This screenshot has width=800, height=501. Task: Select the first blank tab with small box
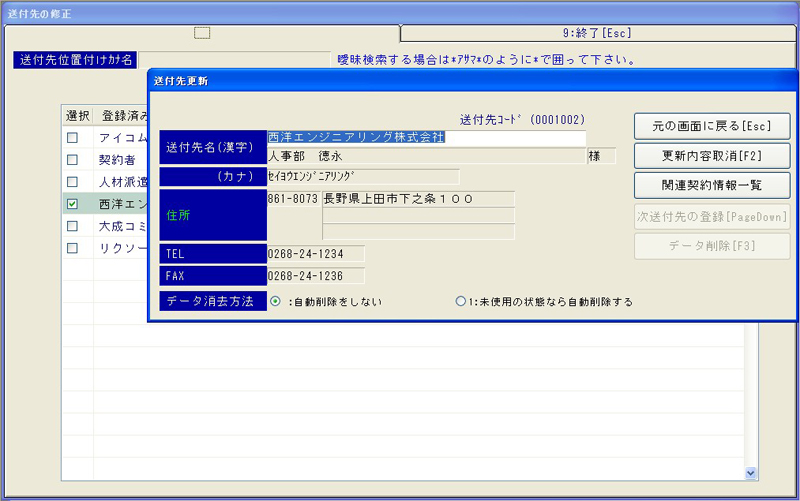[202, 33]
